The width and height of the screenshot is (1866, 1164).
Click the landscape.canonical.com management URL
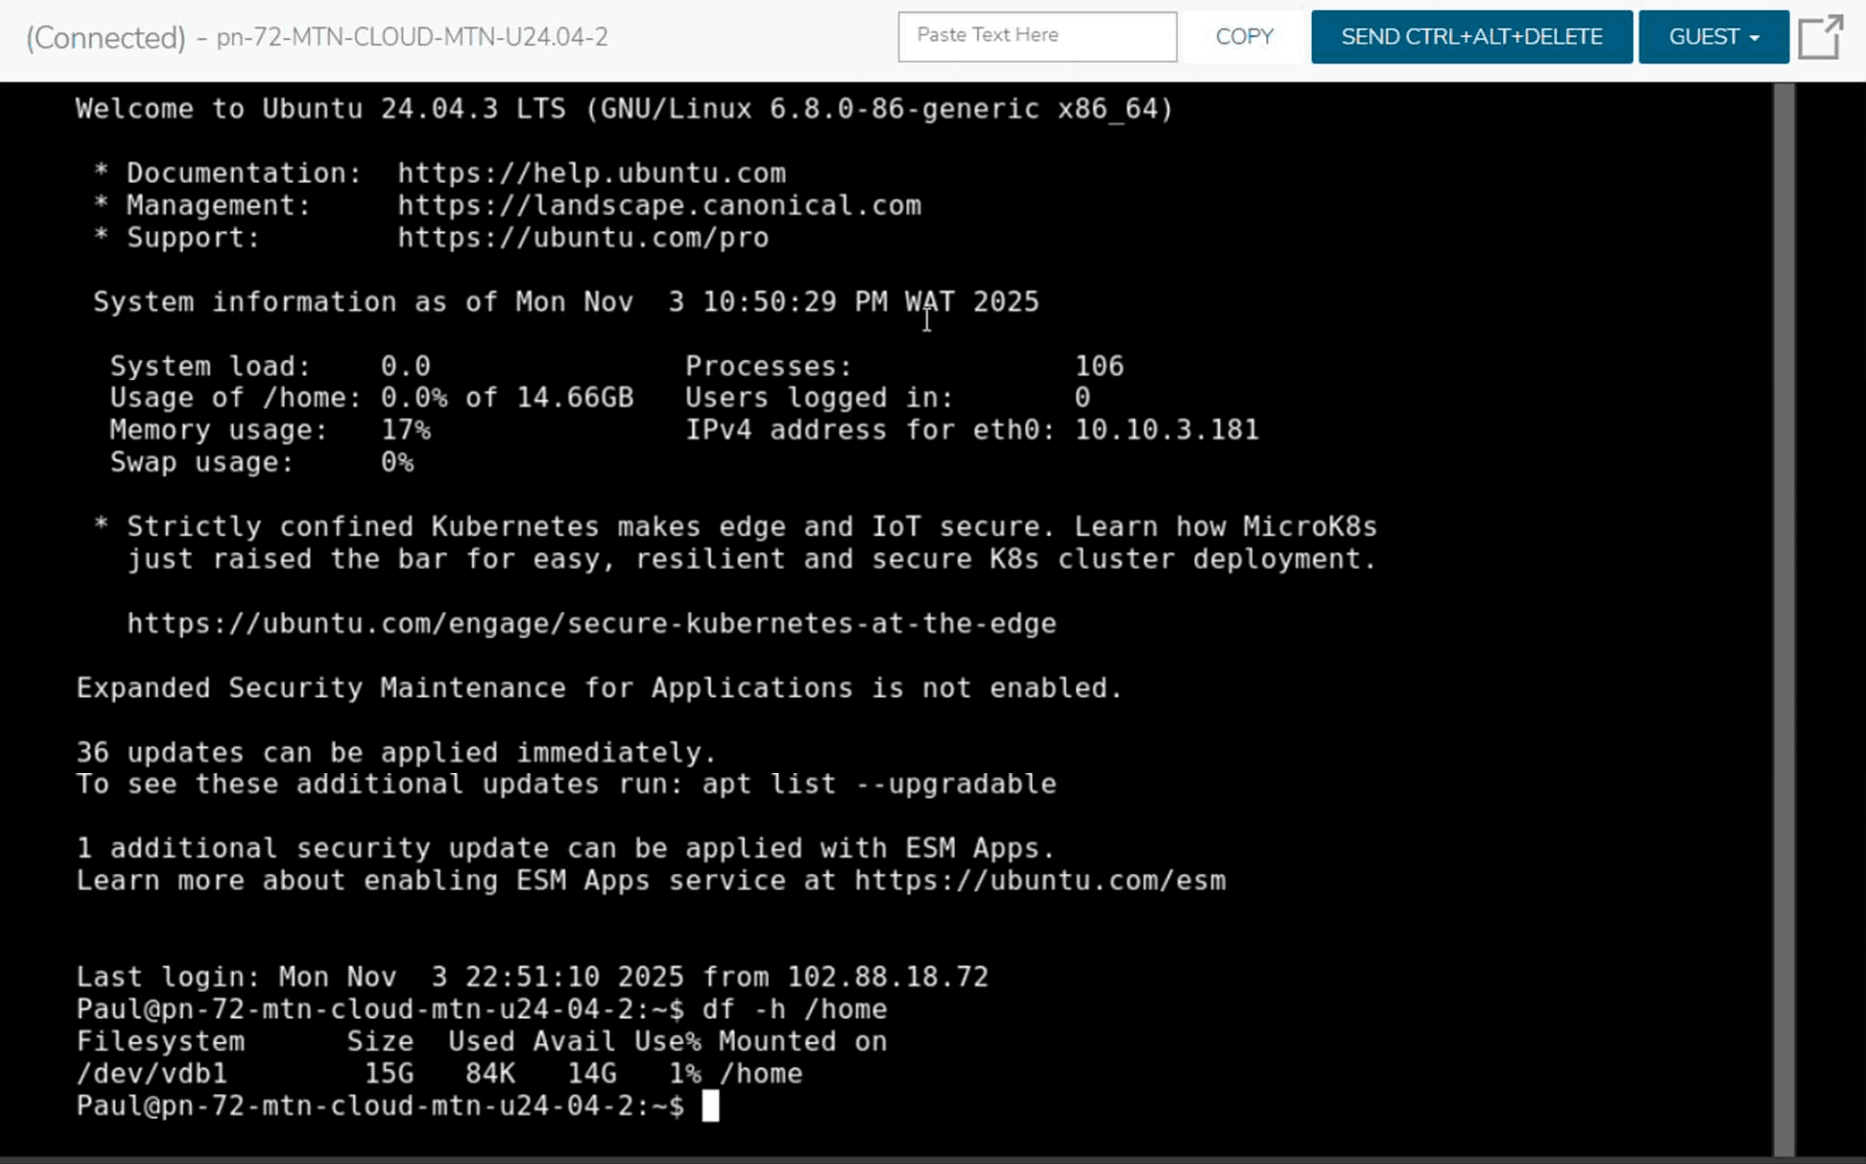coord(659,205)
